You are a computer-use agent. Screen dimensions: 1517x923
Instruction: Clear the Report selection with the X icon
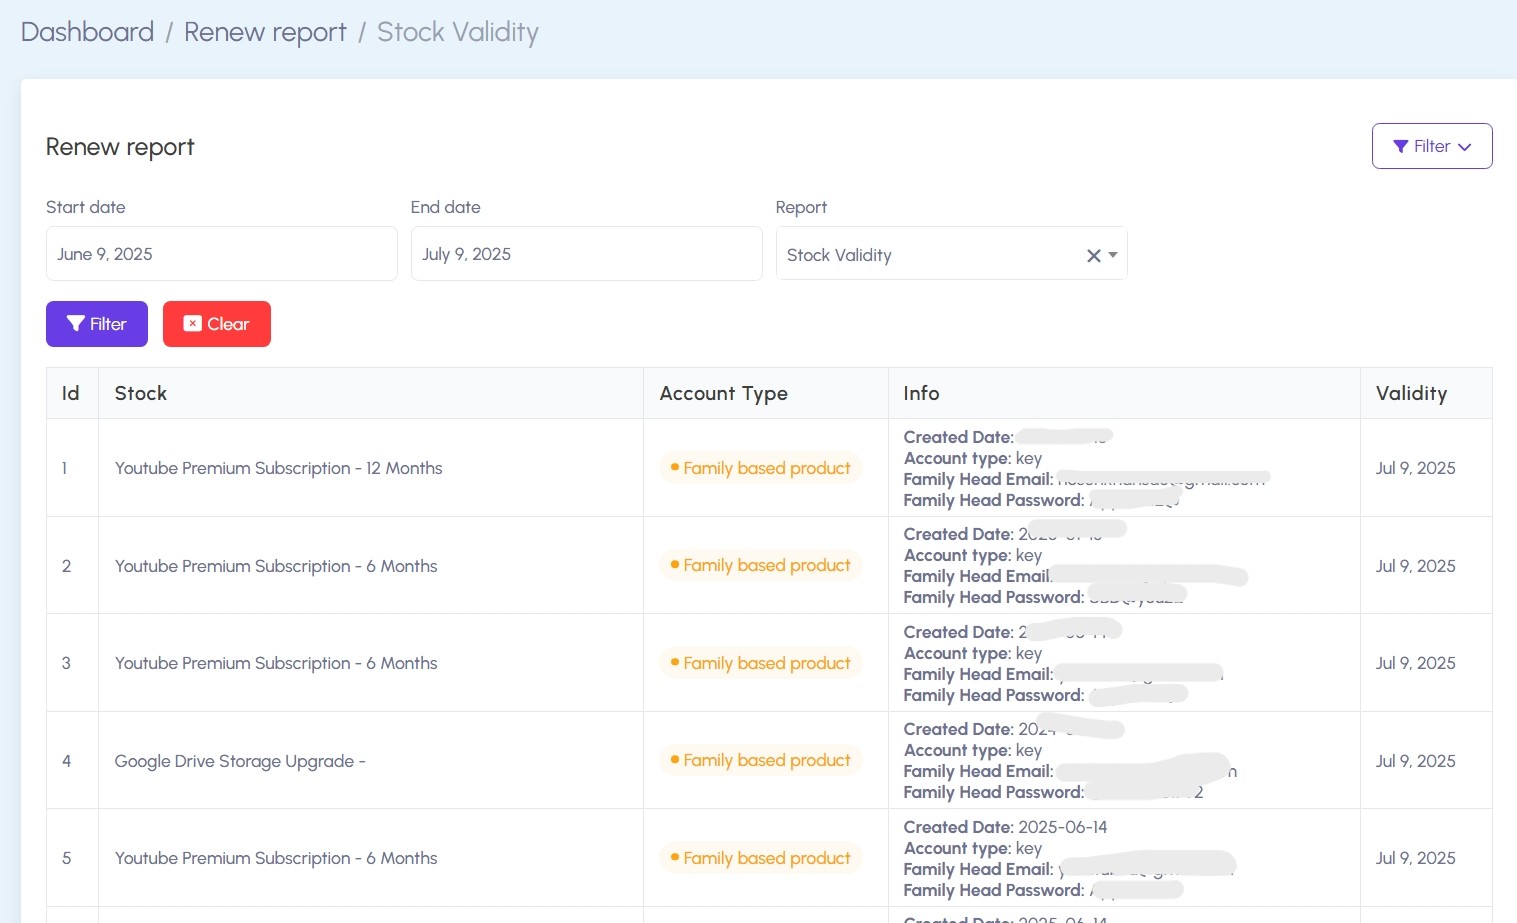pos(1093,255)
